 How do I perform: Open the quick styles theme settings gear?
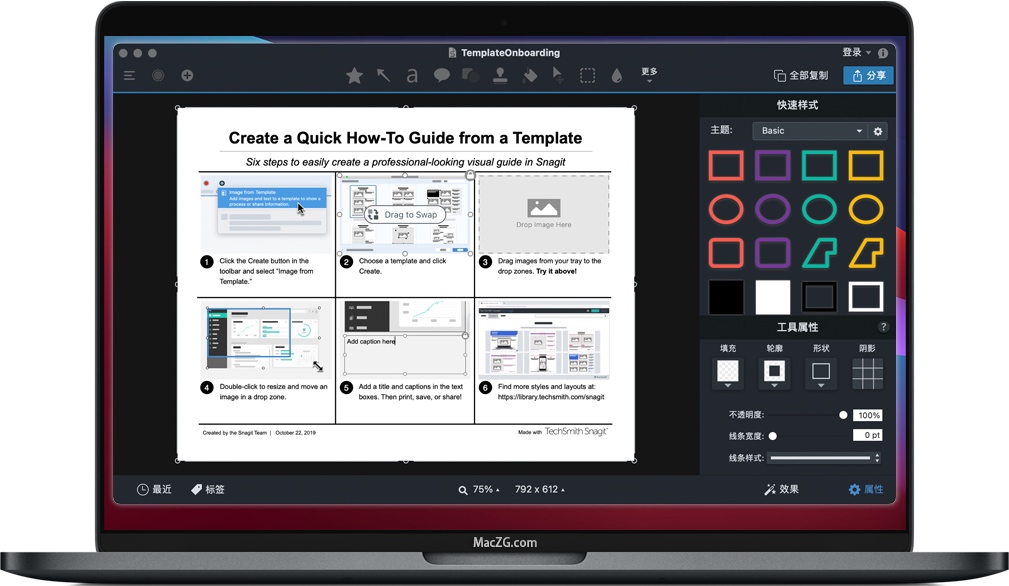[877, 130]
